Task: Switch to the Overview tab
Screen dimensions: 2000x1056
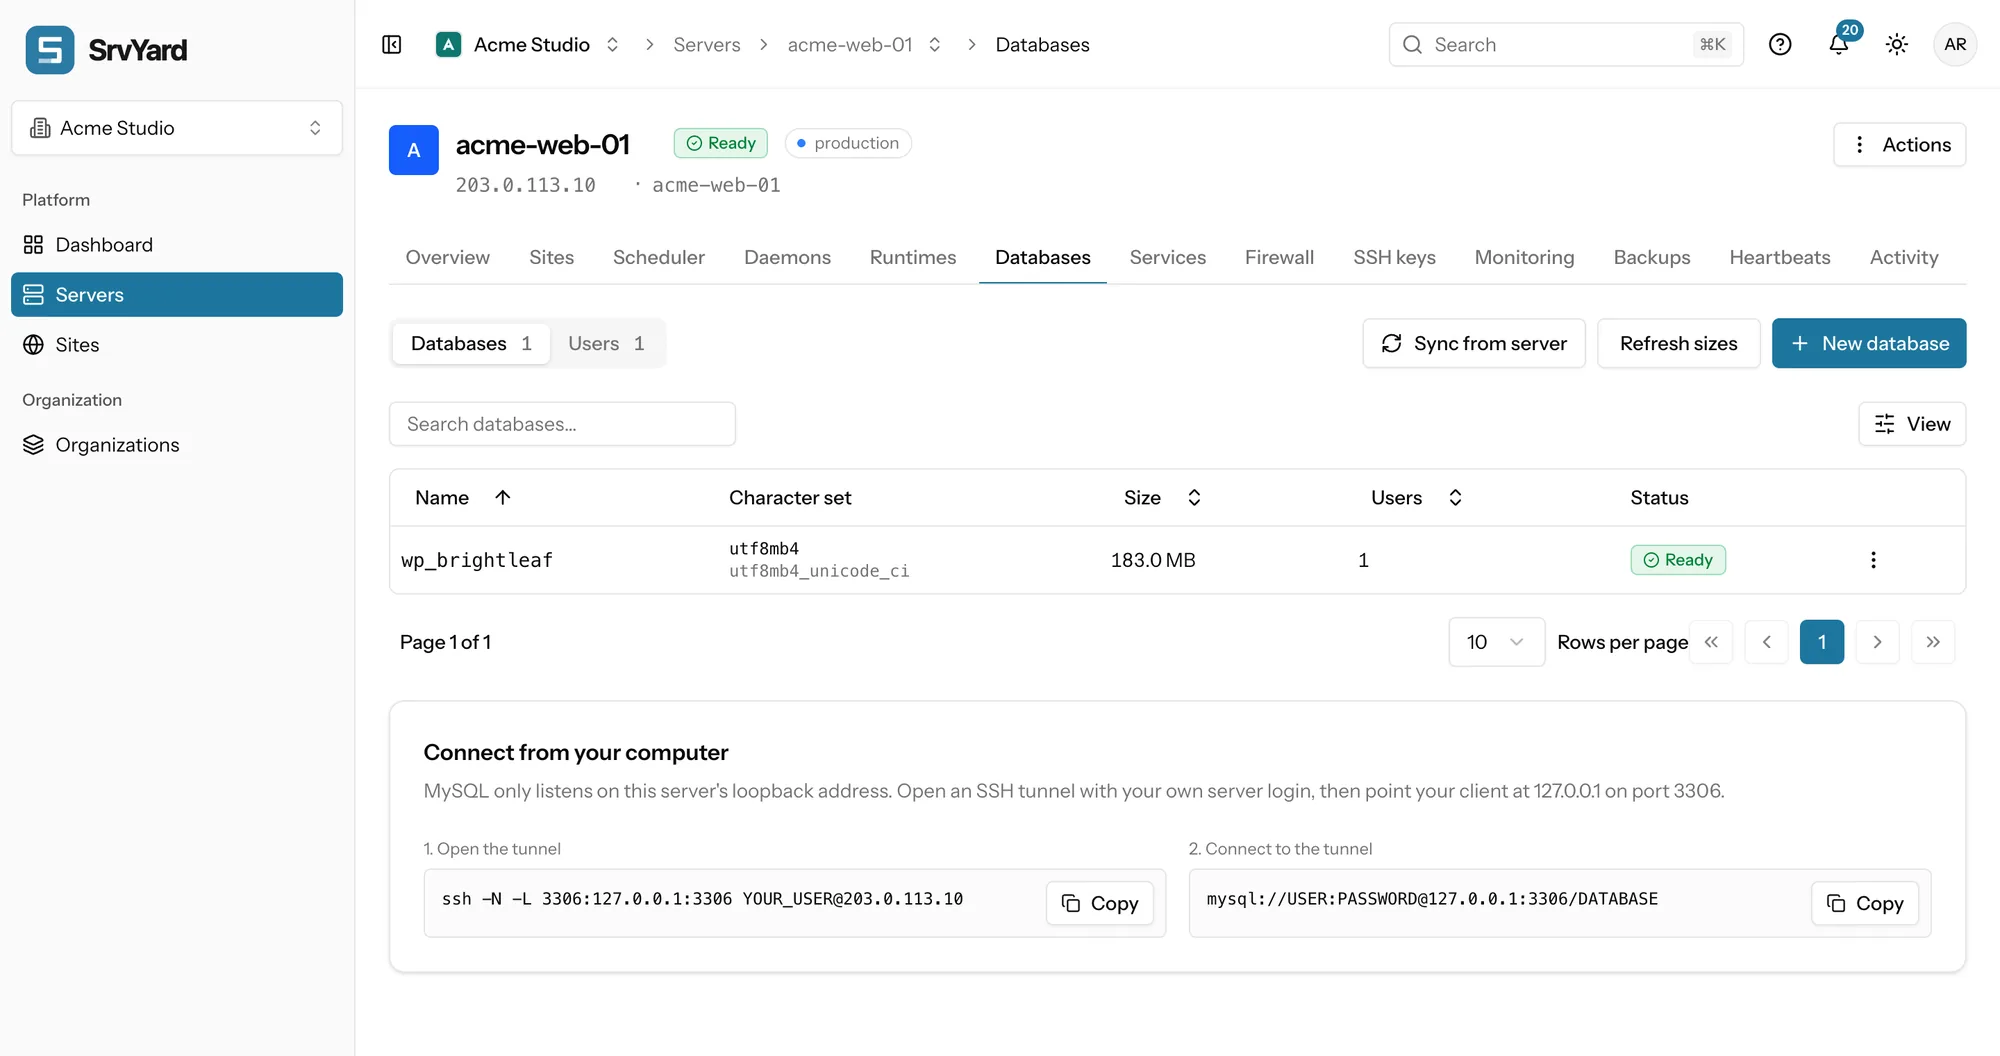Action: [x=448, y=257]
